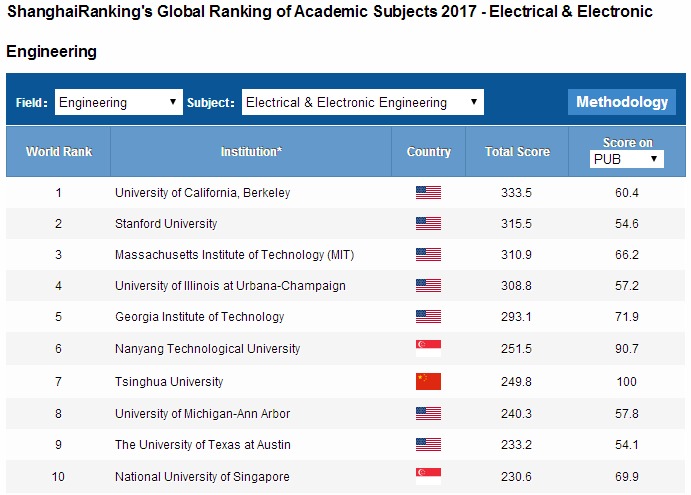Click the Country column header
Viewport: 691px width, 495px height.
(429, 152)
